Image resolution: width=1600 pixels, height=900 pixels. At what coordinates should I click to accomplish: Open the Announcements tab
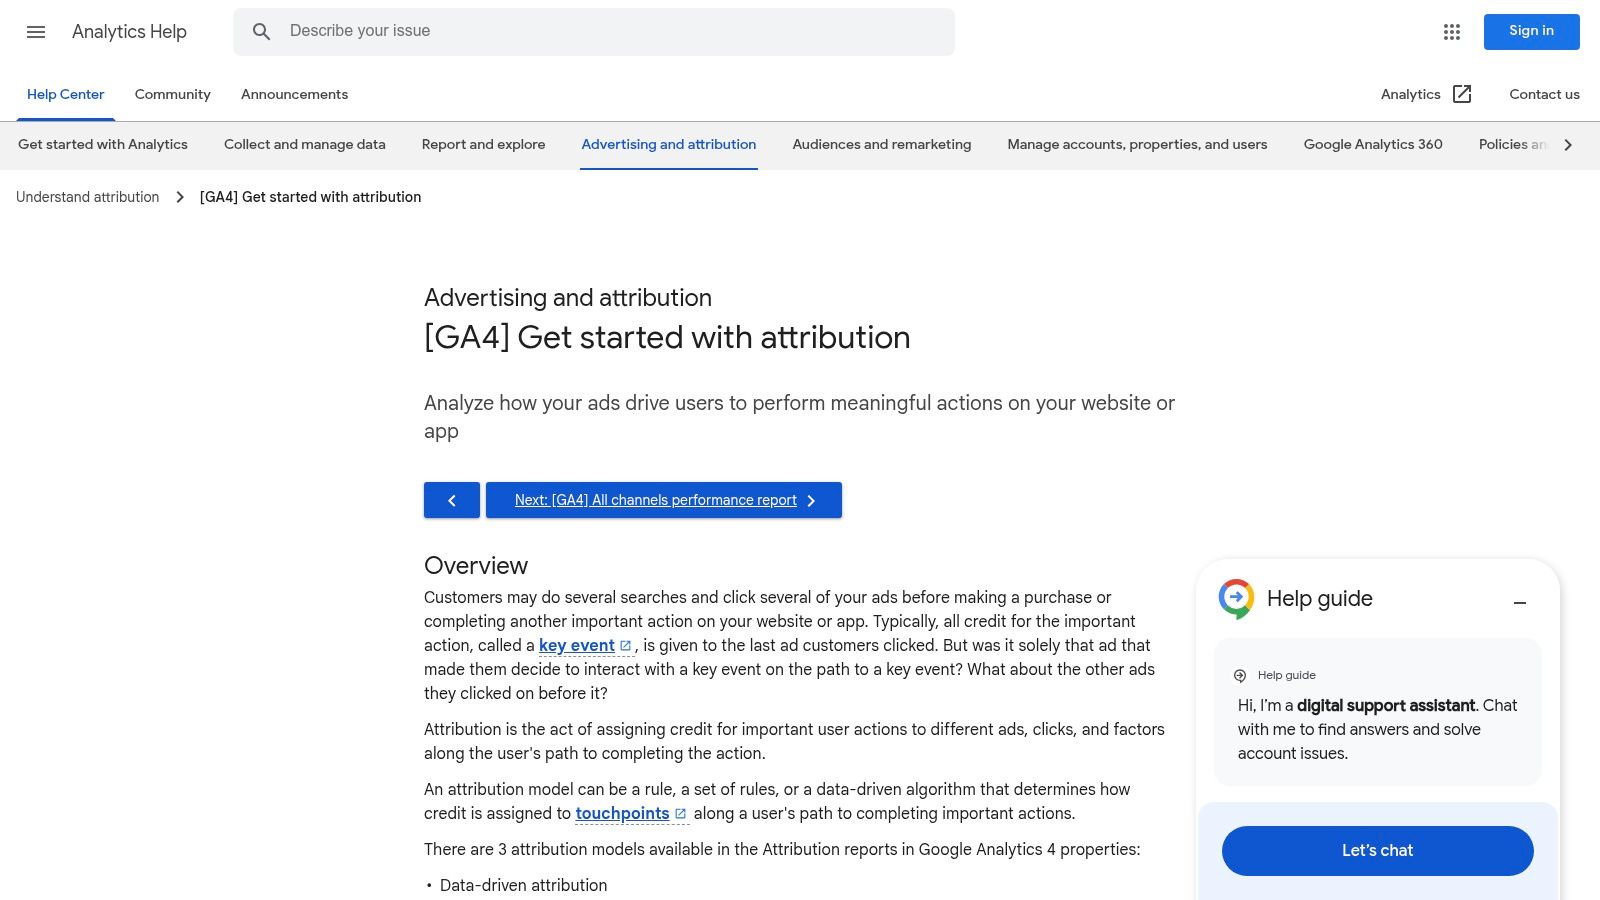click(x=294, y=94)
